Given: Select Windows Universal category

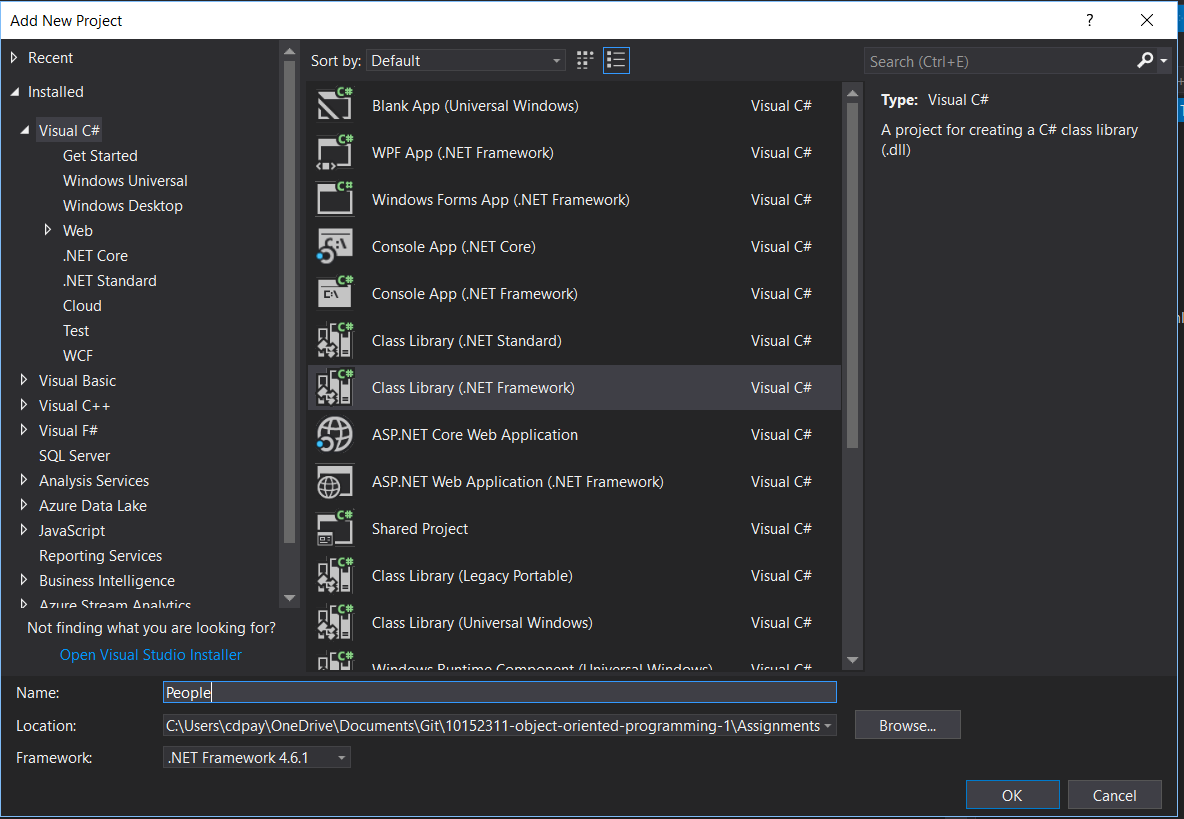Looking at the screenshot, I should (x=125, y=180).
